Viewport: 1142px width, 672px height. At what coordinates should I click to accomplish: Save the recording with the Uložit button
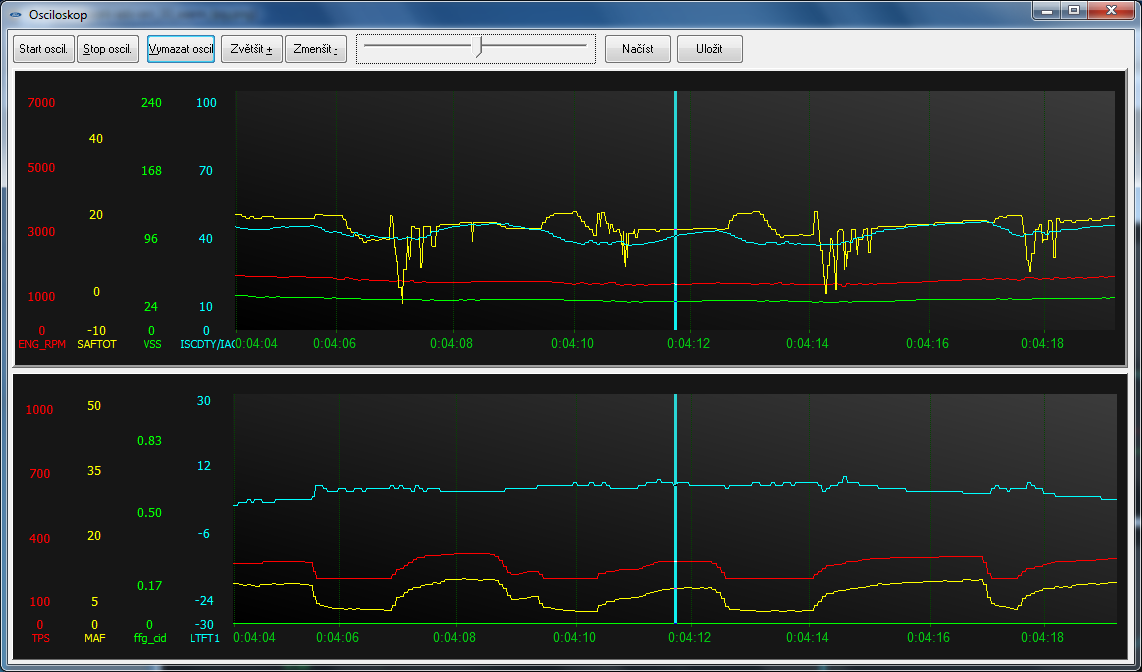click(x=709, y=49)
